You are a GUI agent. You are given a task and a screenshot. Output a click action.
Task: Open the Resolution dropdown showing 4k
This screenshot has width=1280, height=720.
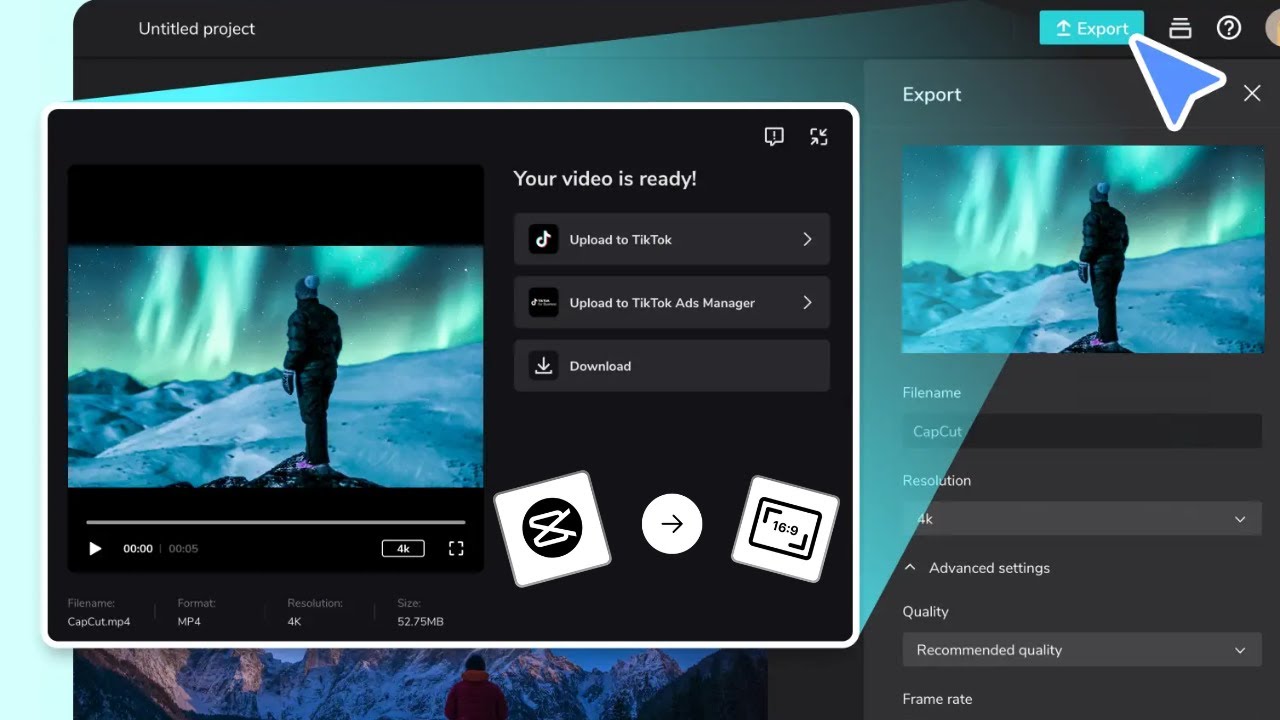(1082, 519)
